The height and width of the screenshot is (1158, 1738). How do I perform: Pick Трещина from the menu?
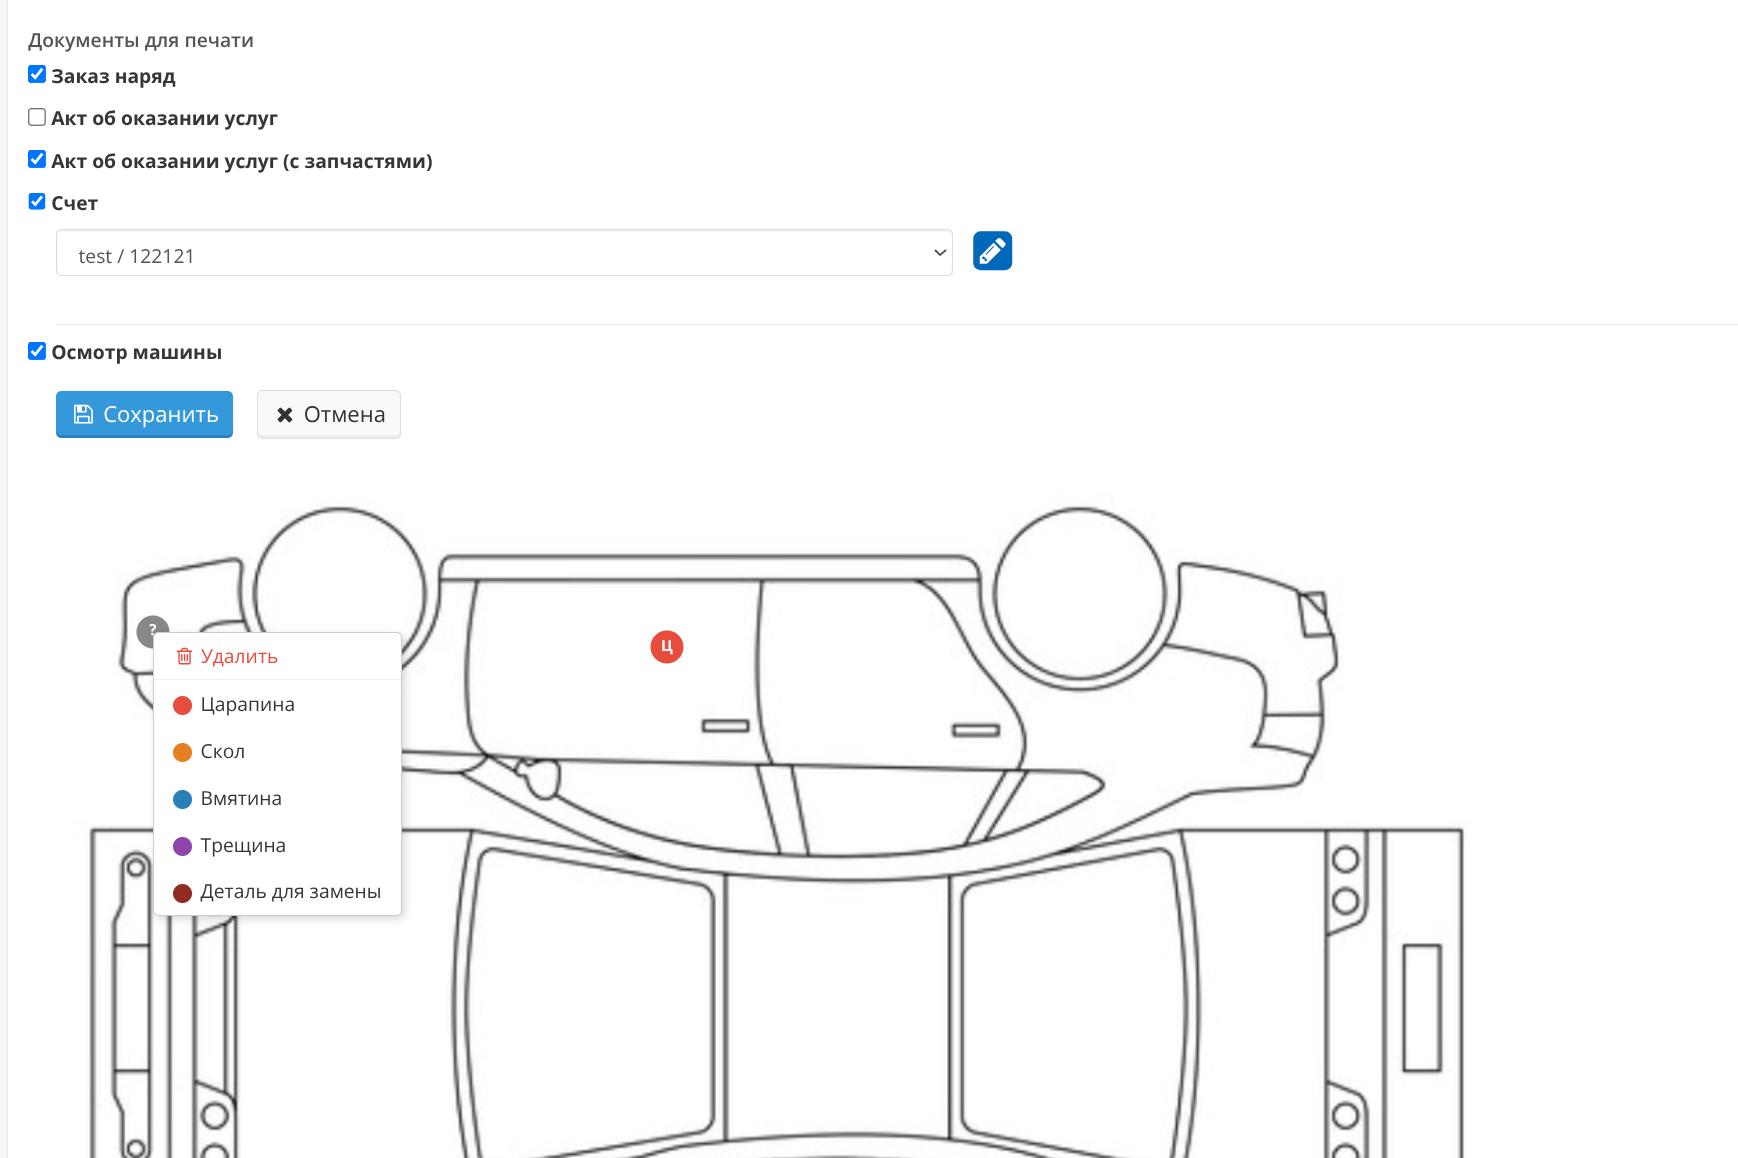tap(243, 846)
